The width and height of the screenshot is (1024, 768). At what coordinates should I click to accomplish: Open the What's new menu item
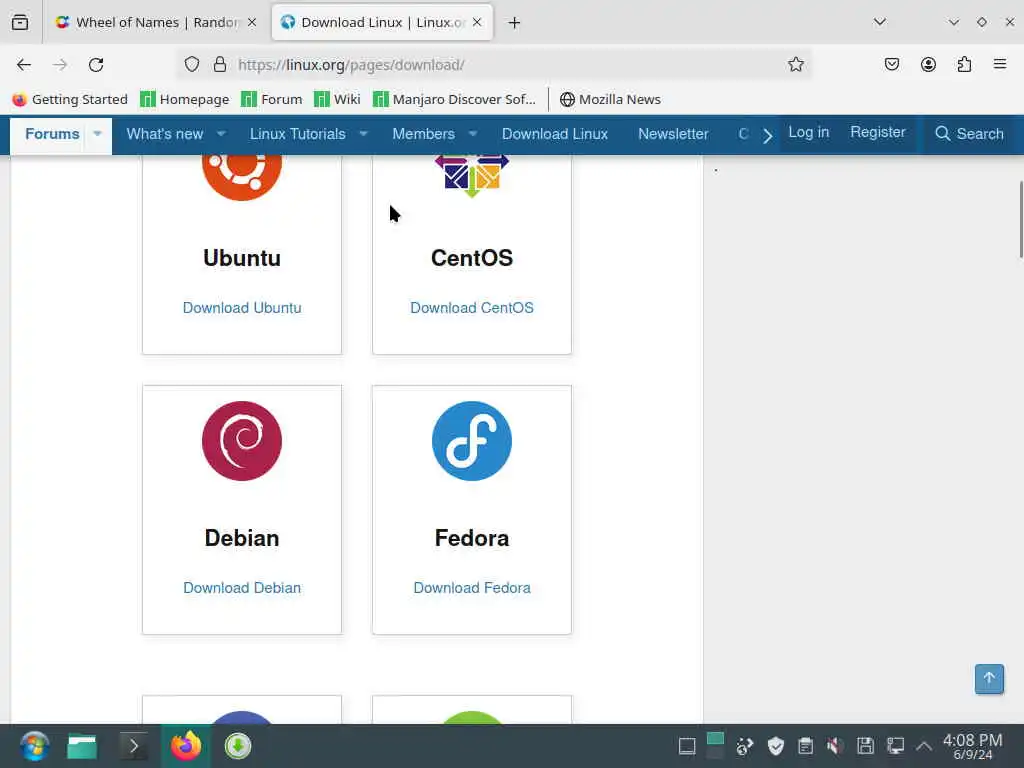click(165, 134)
